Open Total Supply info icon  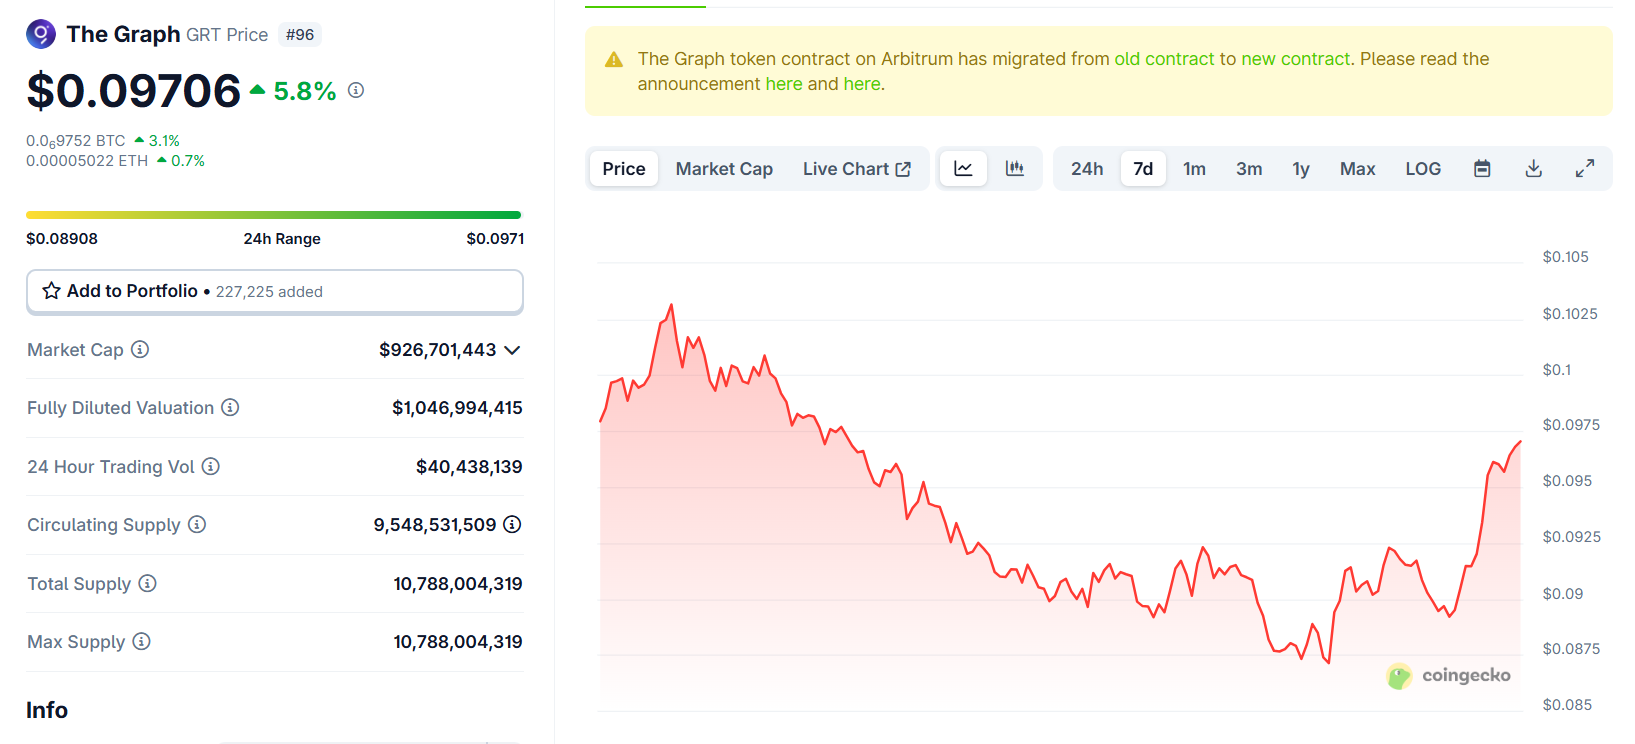pos(147,583)
